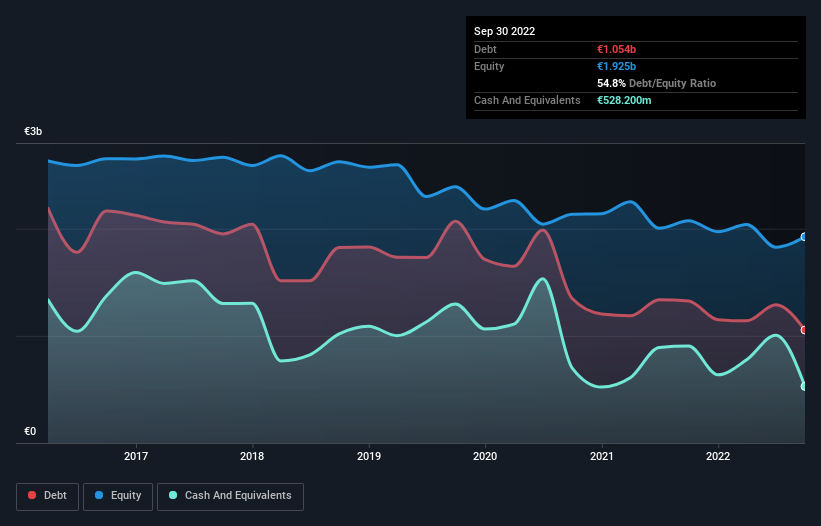Click the 2021 x-axis label

click(602, 456)
